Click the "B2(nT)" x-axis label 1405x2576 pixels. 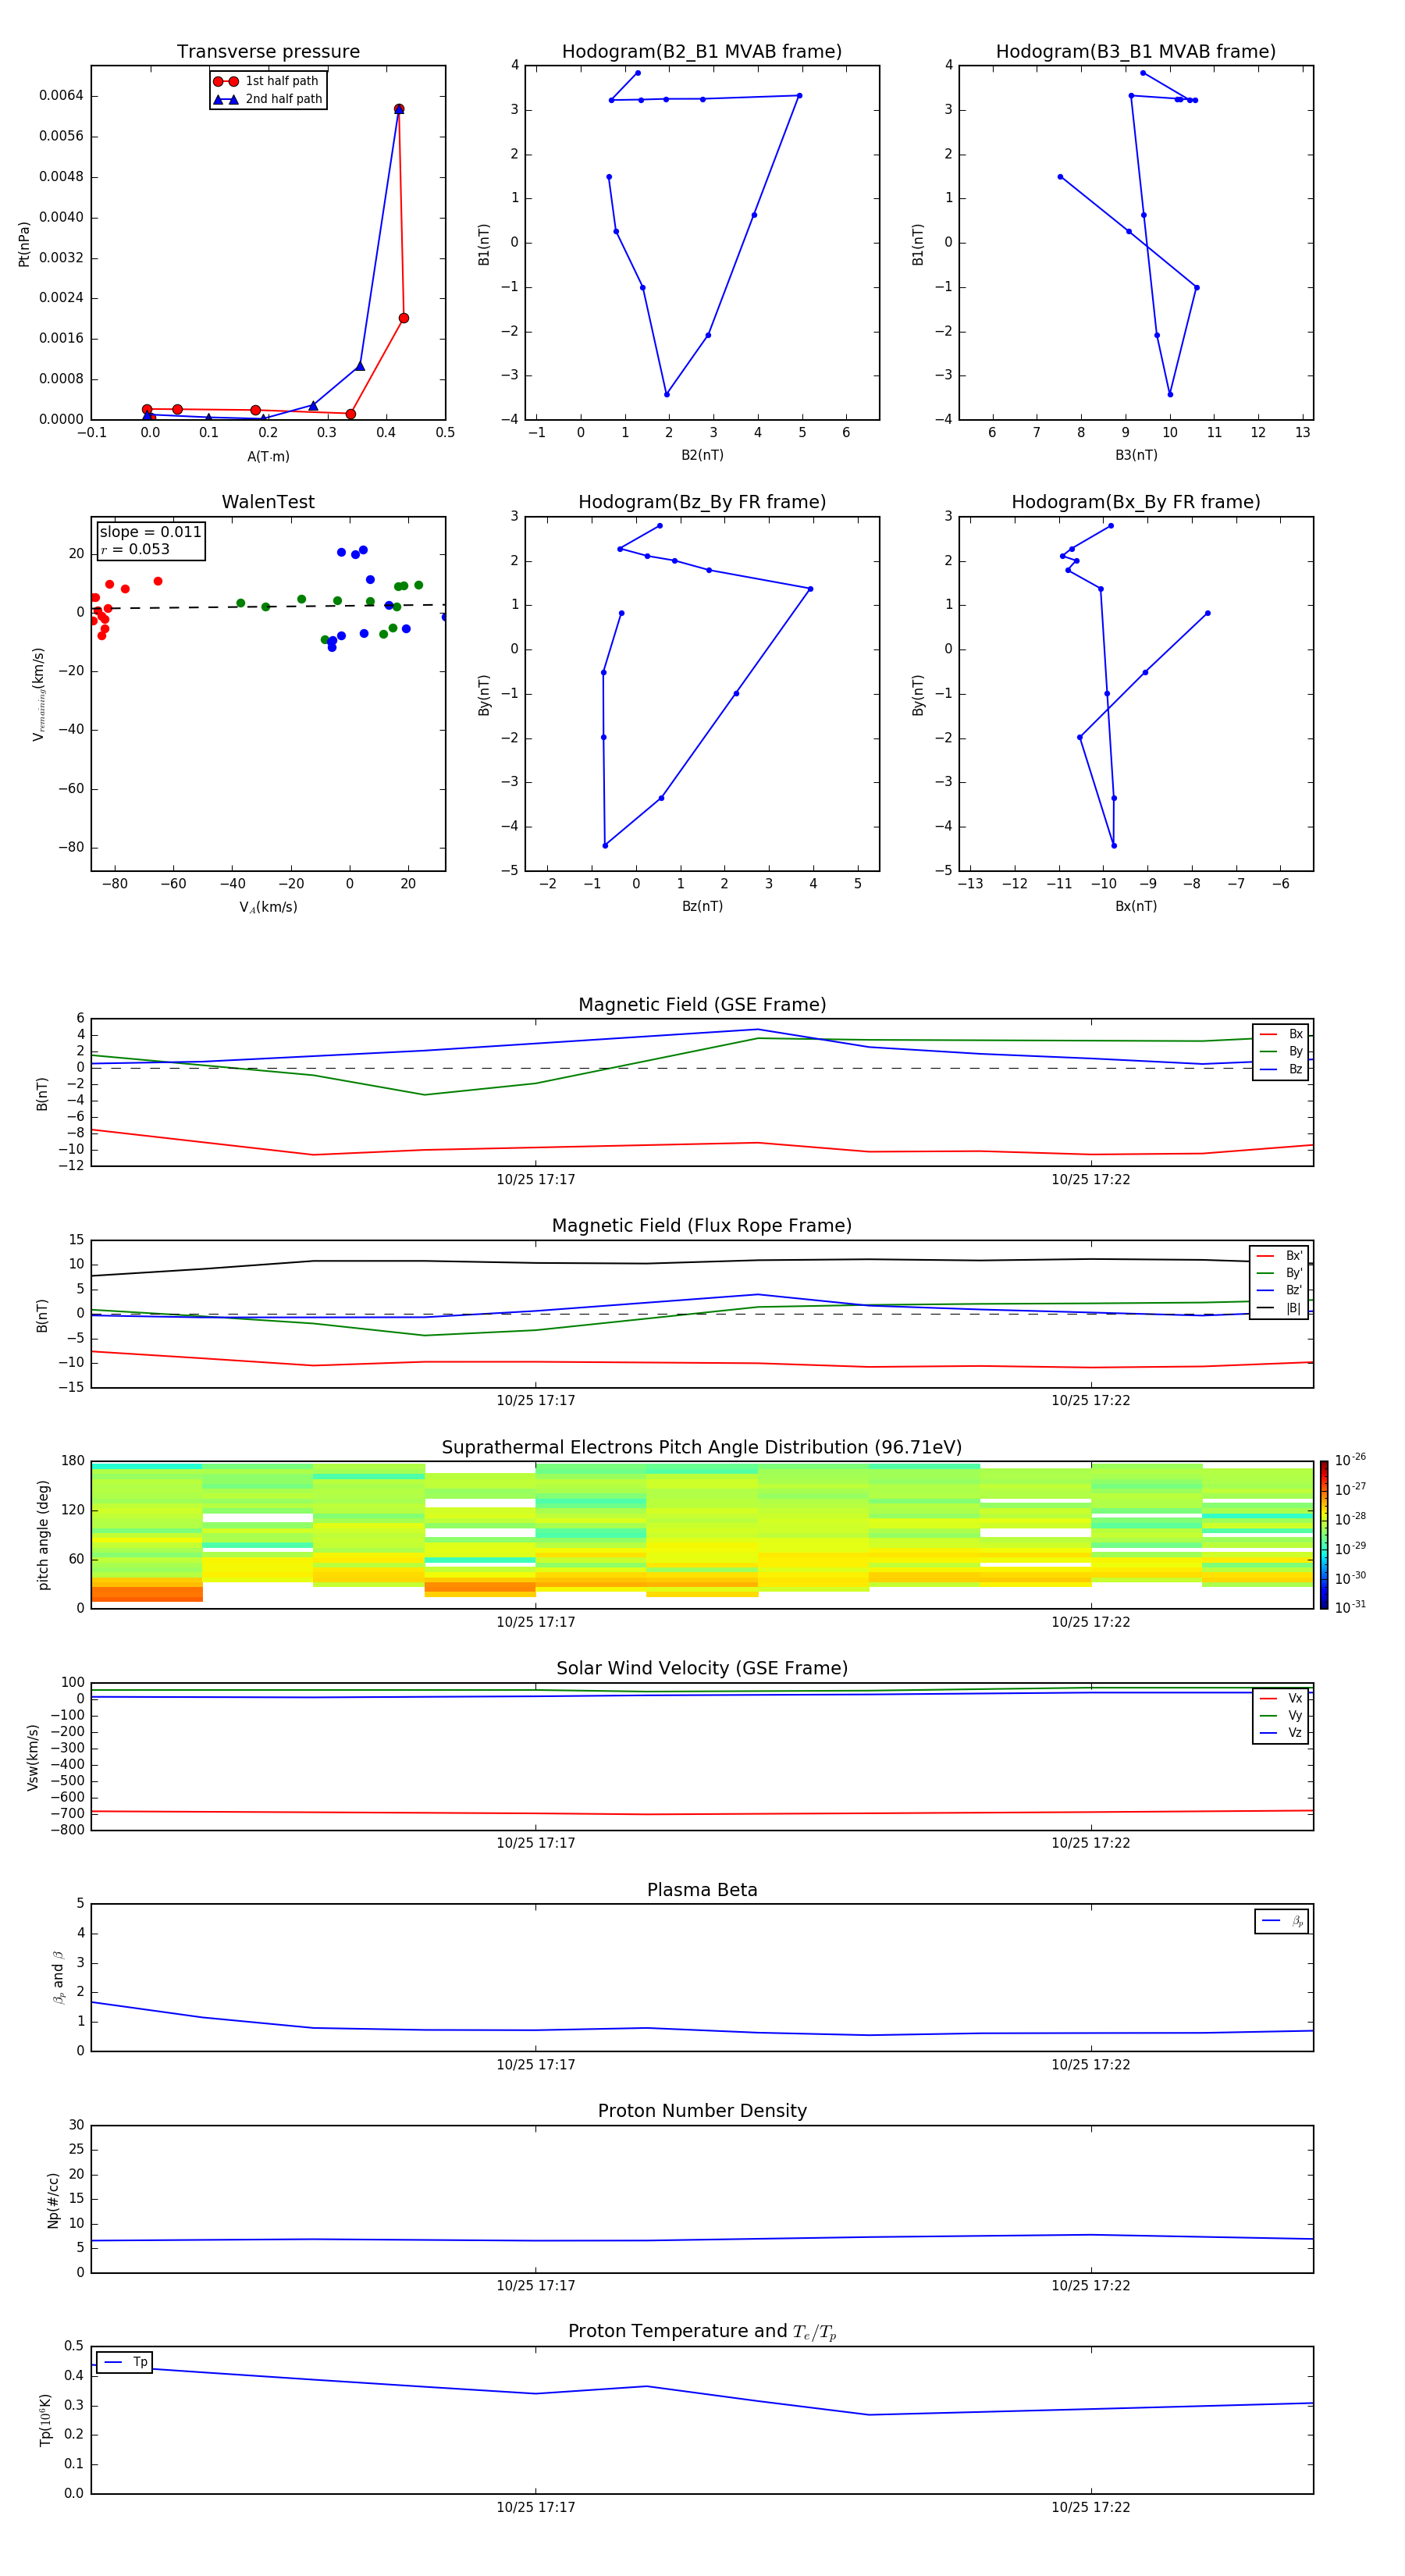[x=702, y=455]
